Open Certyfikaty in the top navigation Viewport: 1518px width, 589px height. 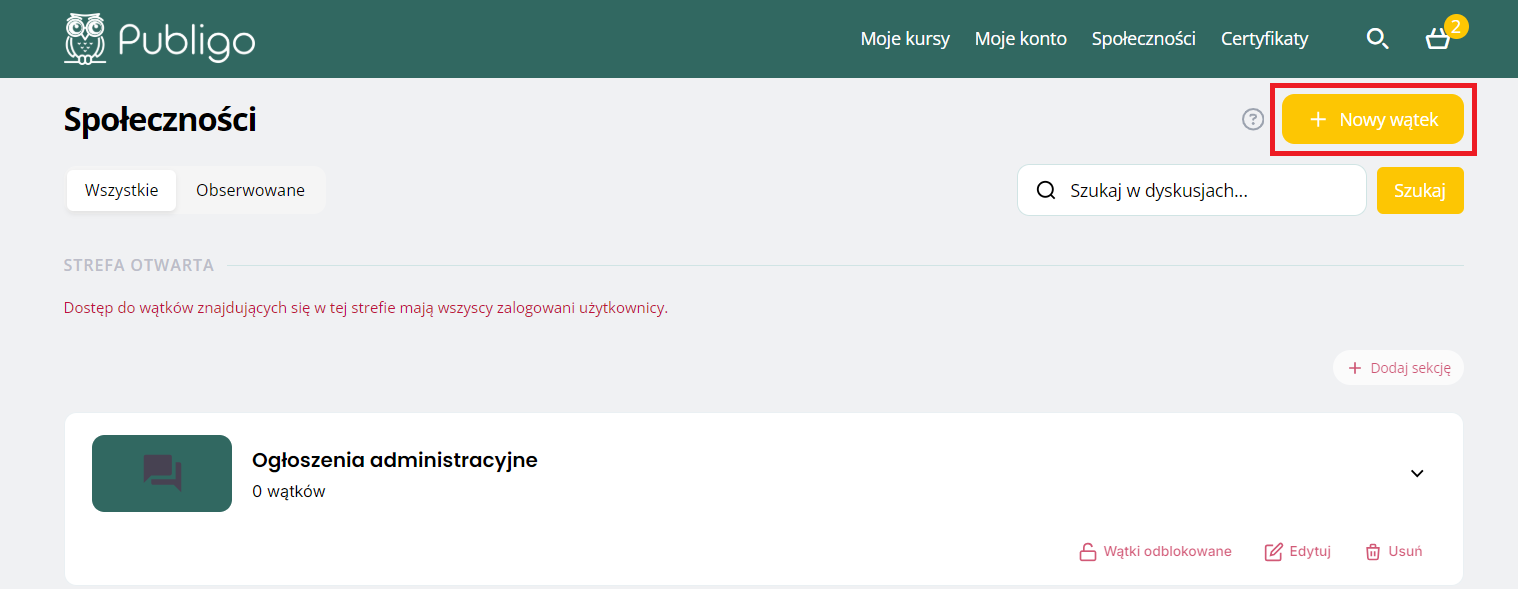click(1264, 39)
